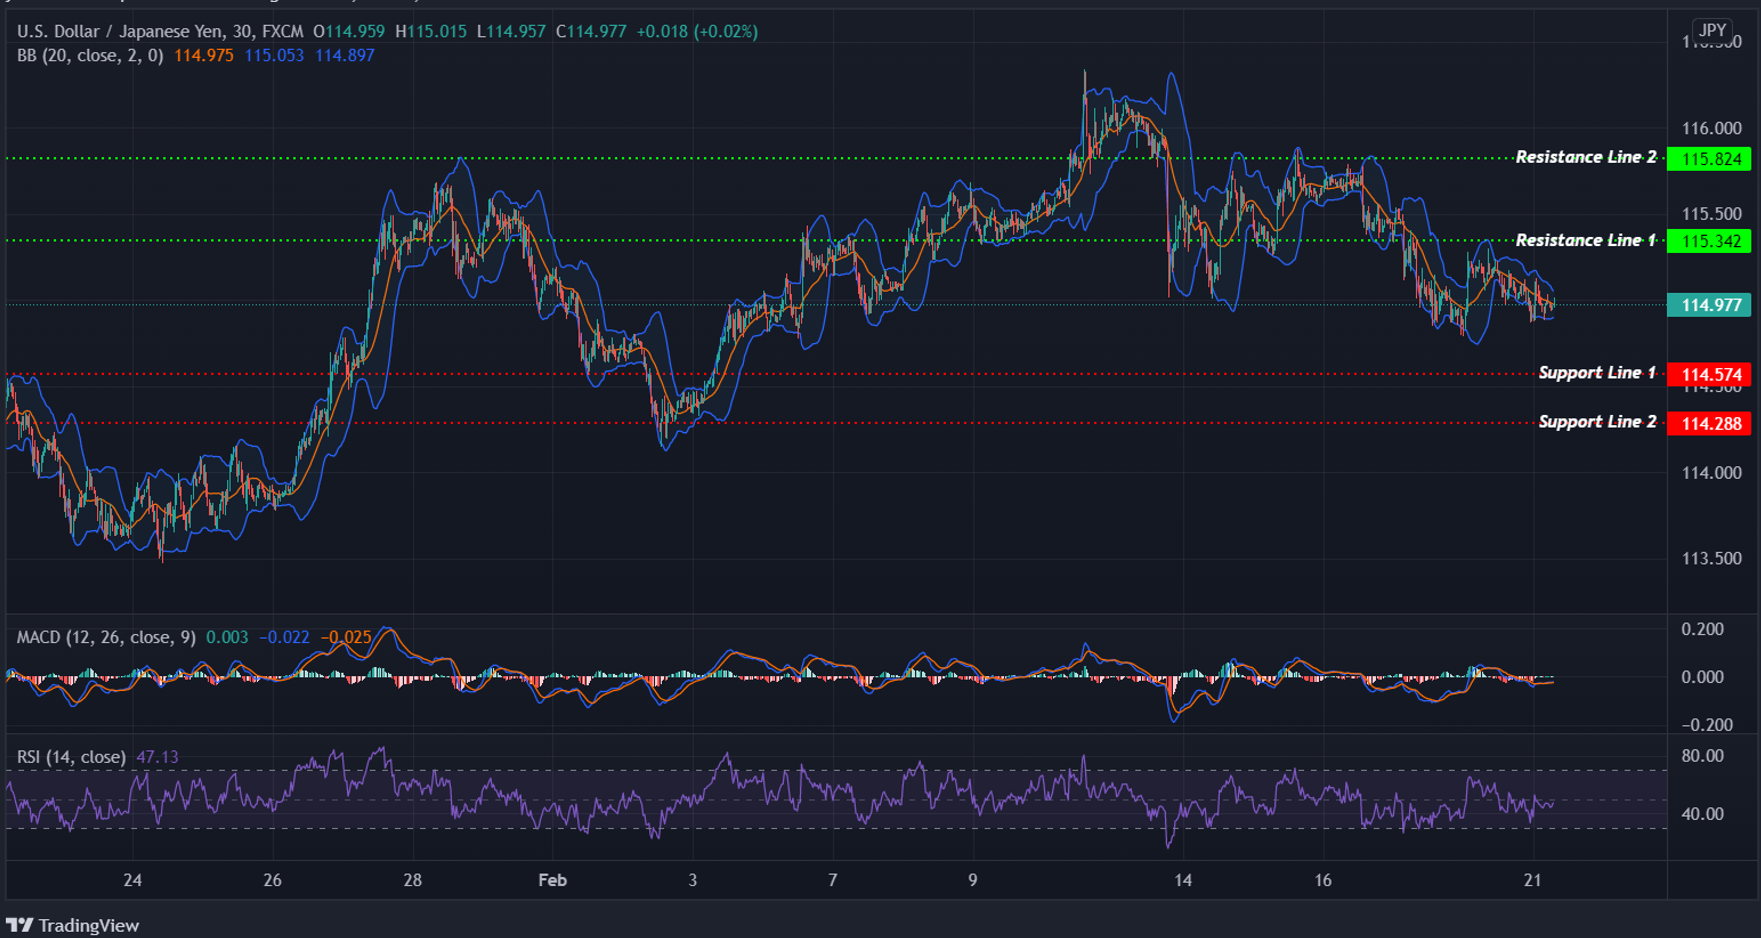Image resolution: width=1761 pixels, height=938 pixels.
Task: Click the 28 date label on time axis
Action: 412,880
